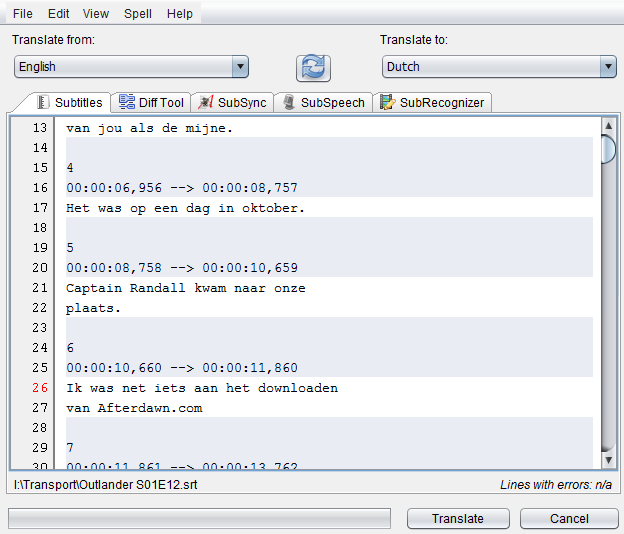Click the SubSpeech microphone icon
The image size is (624, 534).
[x=289, y=103]
